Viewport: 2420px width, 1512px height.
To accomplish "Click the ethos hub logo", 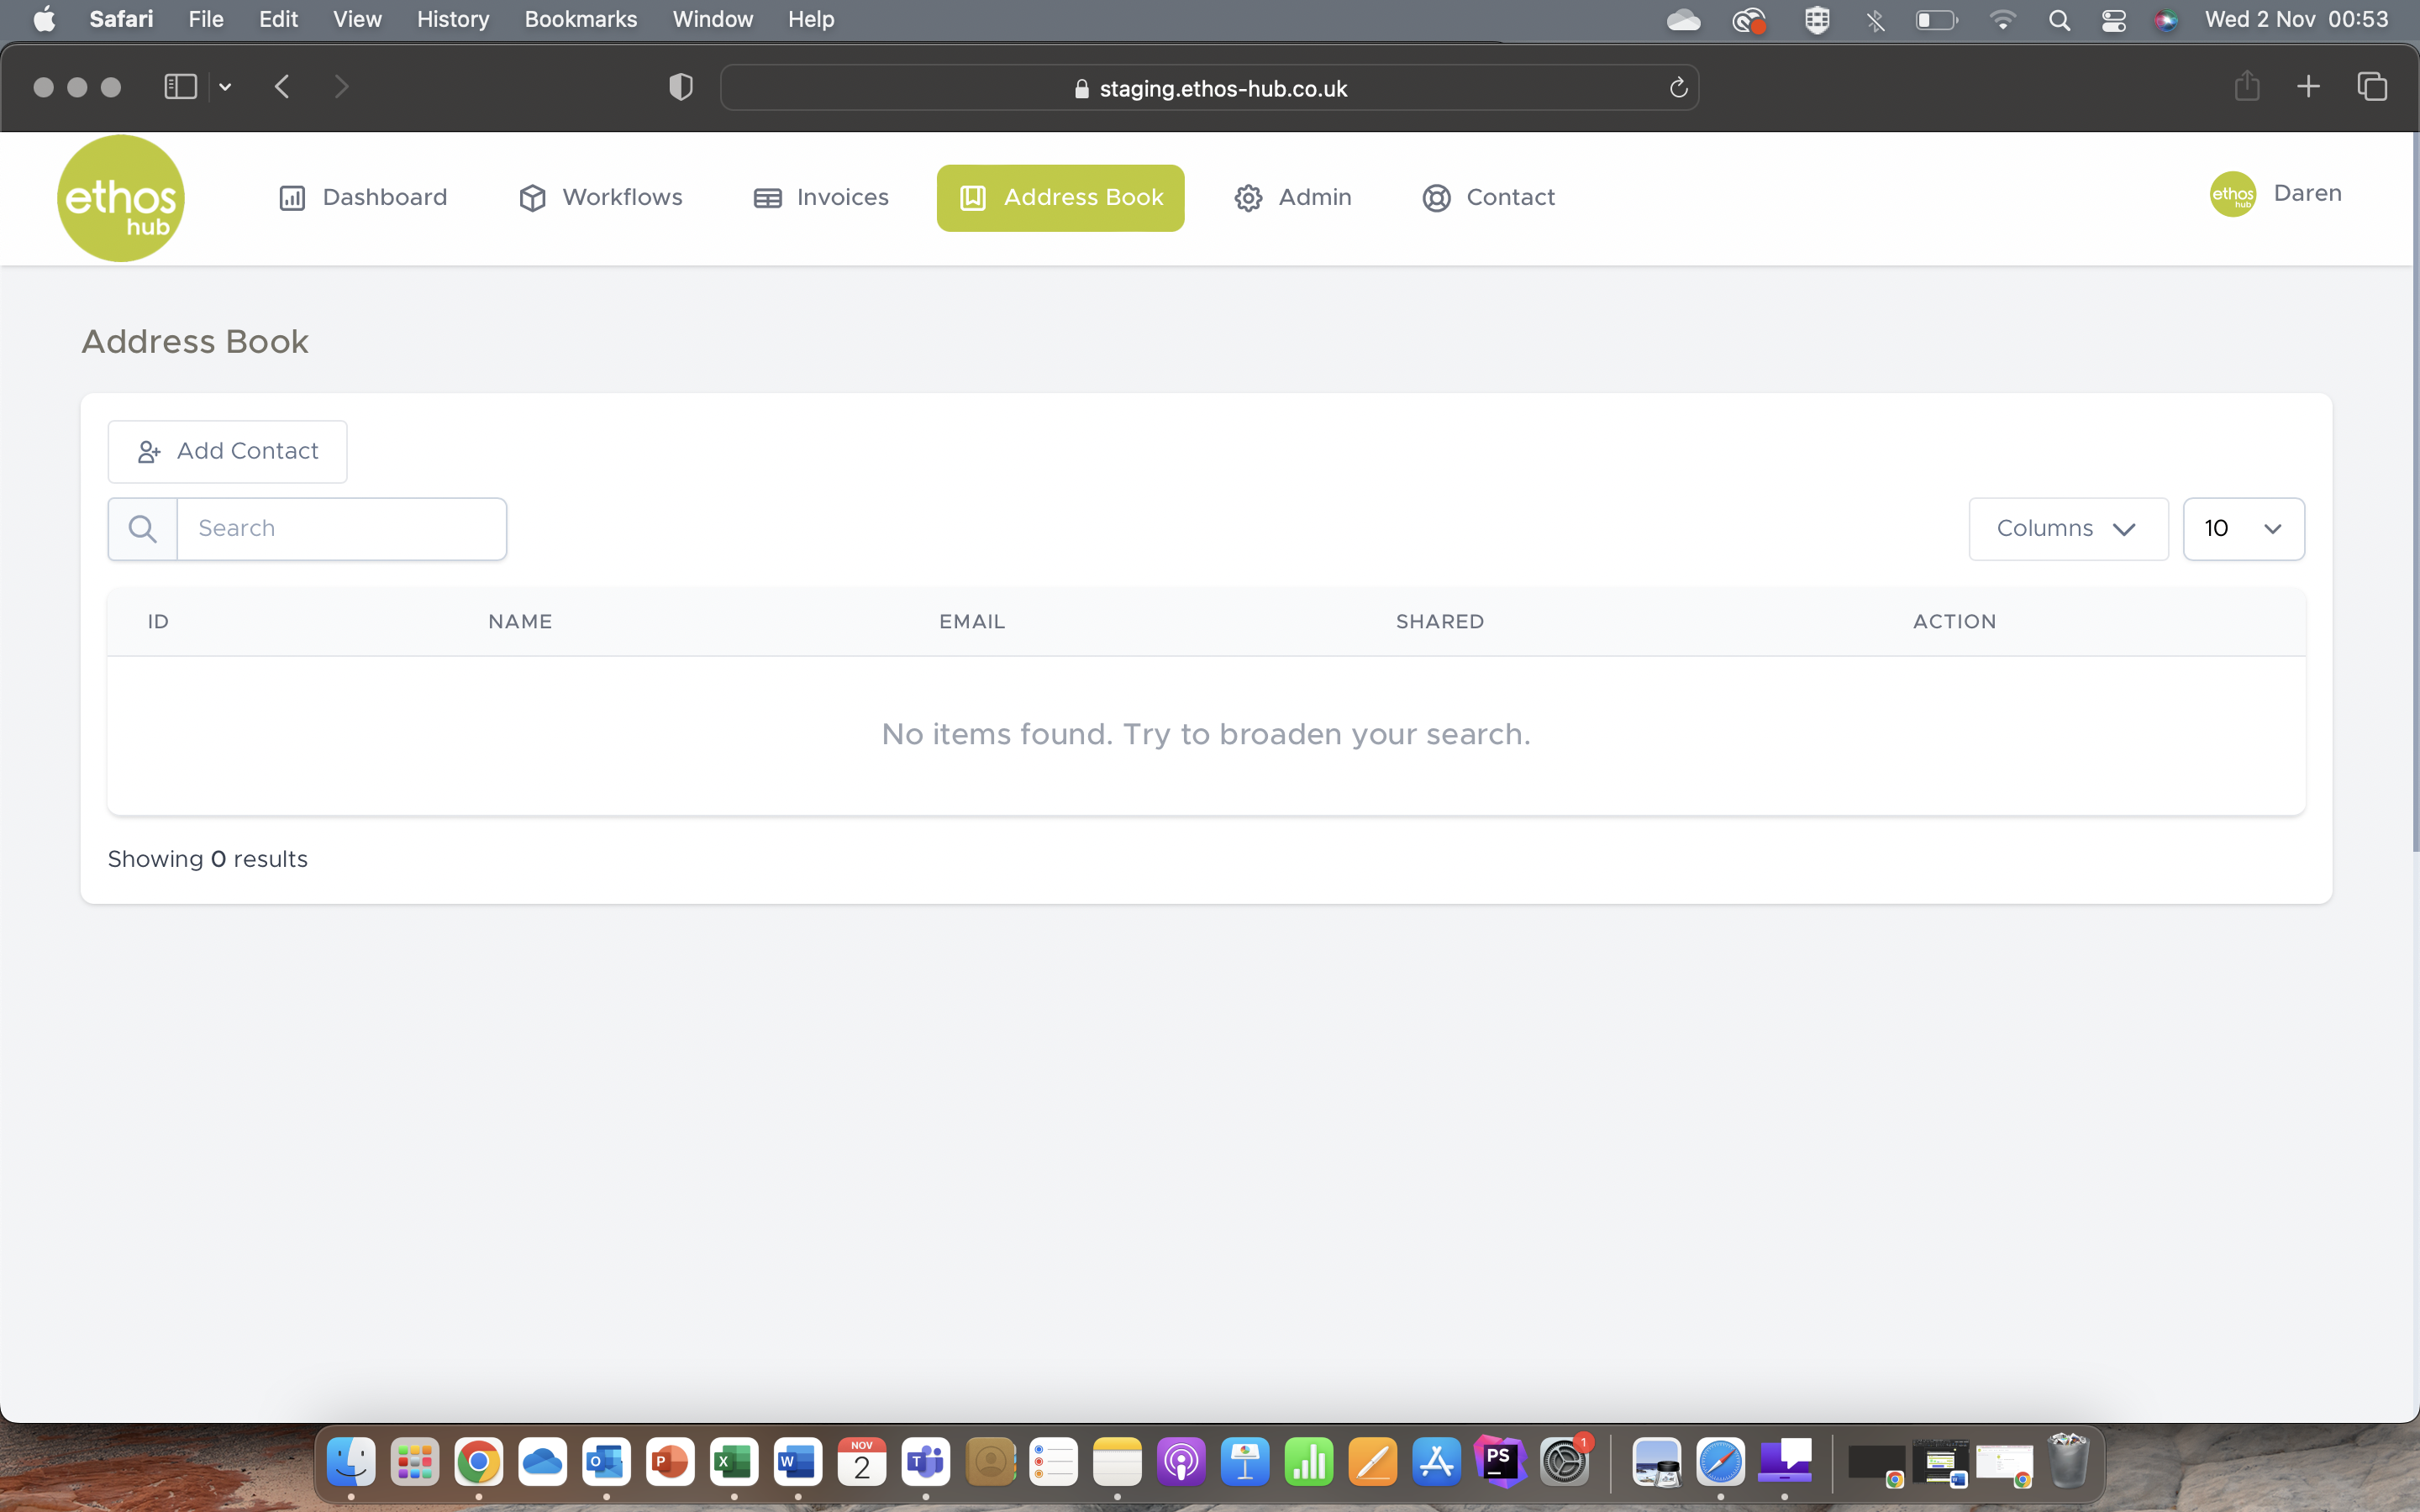I will point(120,198).
